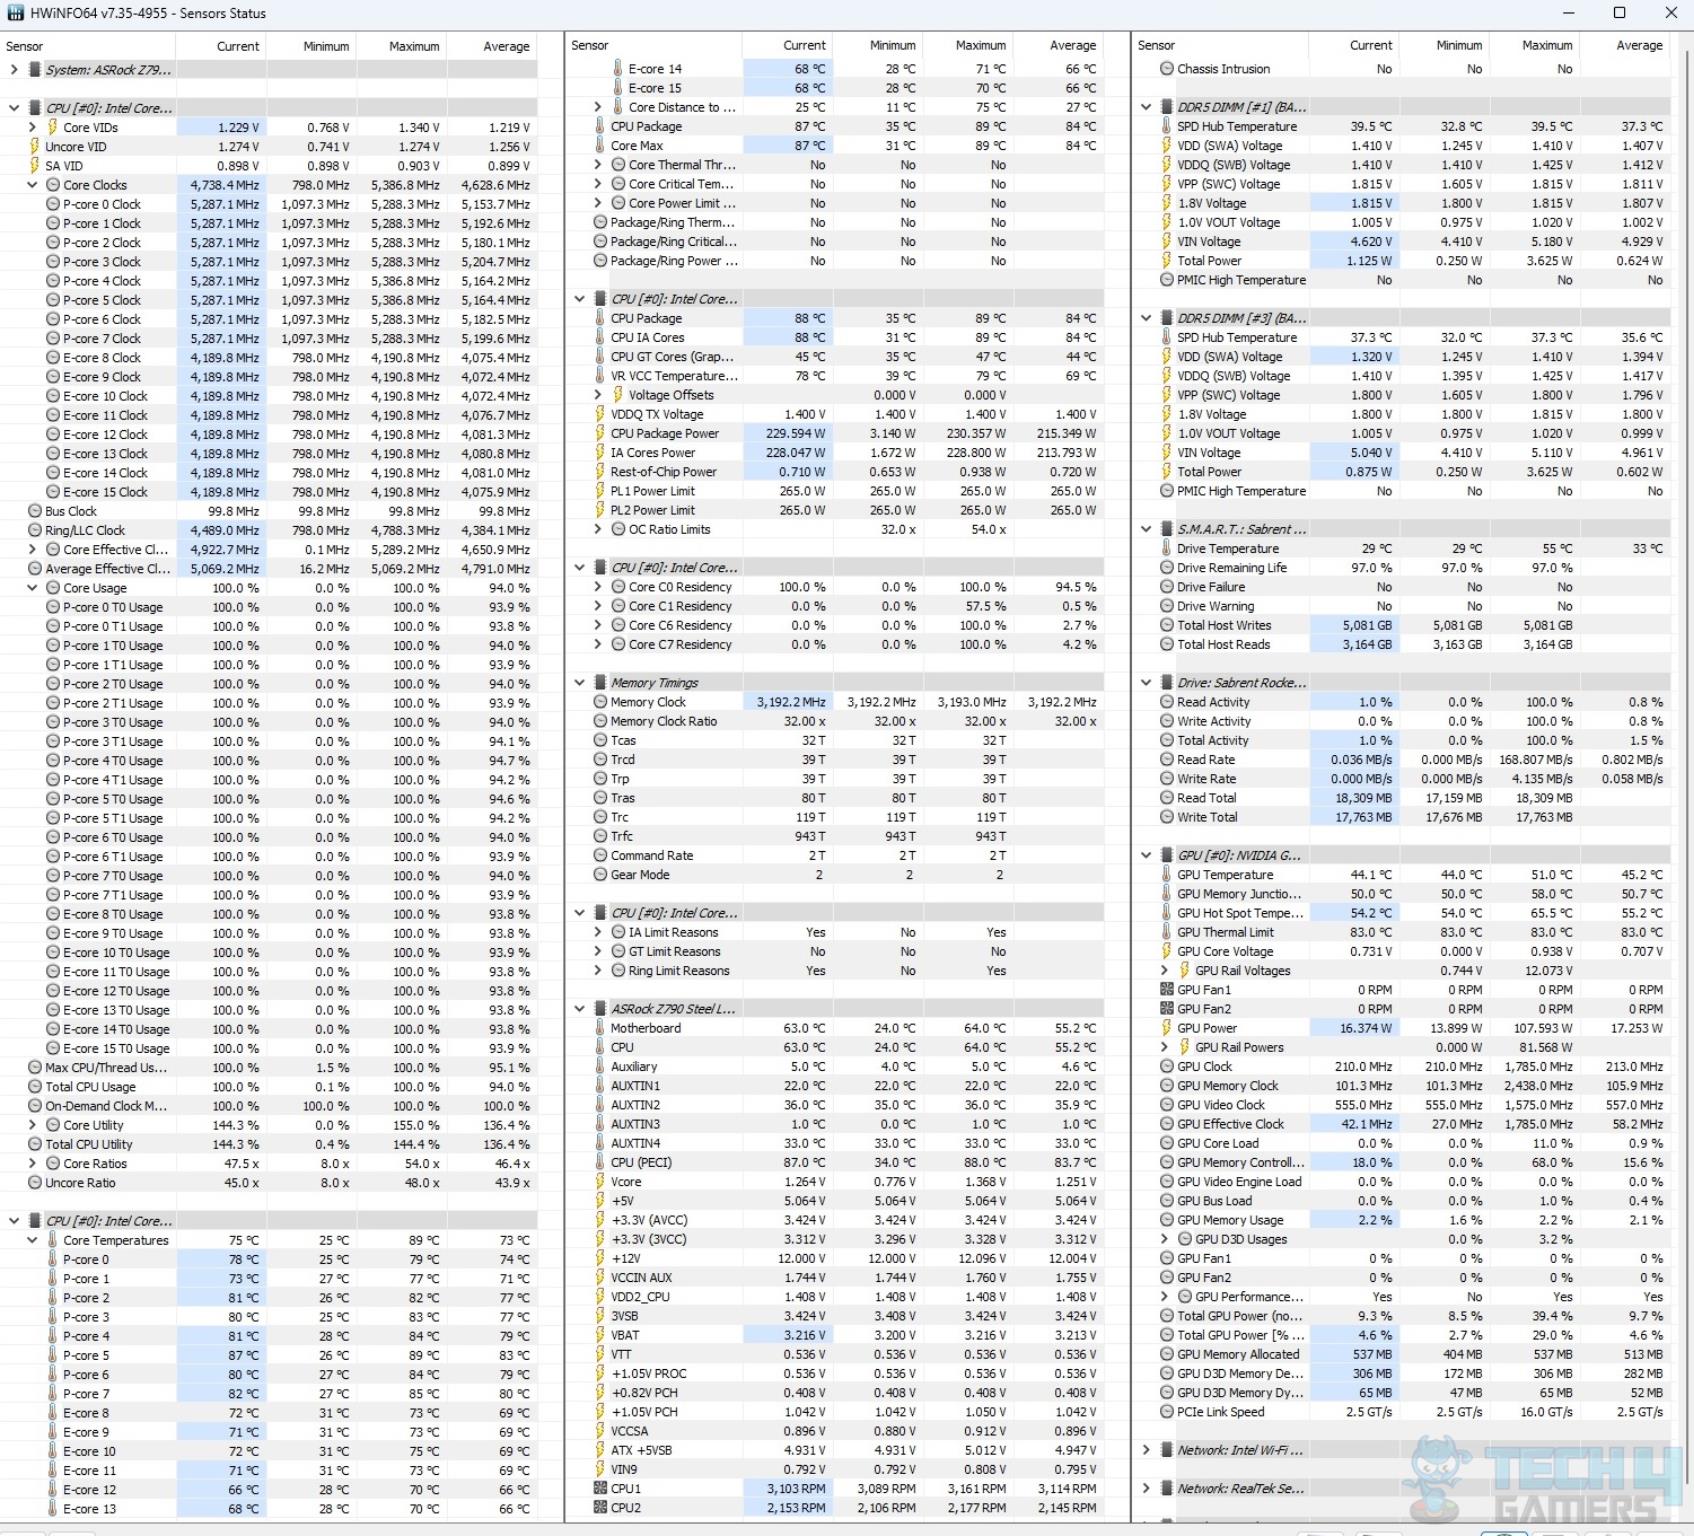Image resolution: width=1694 pixels, height=1536 pixels.
Task: Click fan icon beside CPU2 RPM
Action: pyautogui.click(x=600, y=1507)
